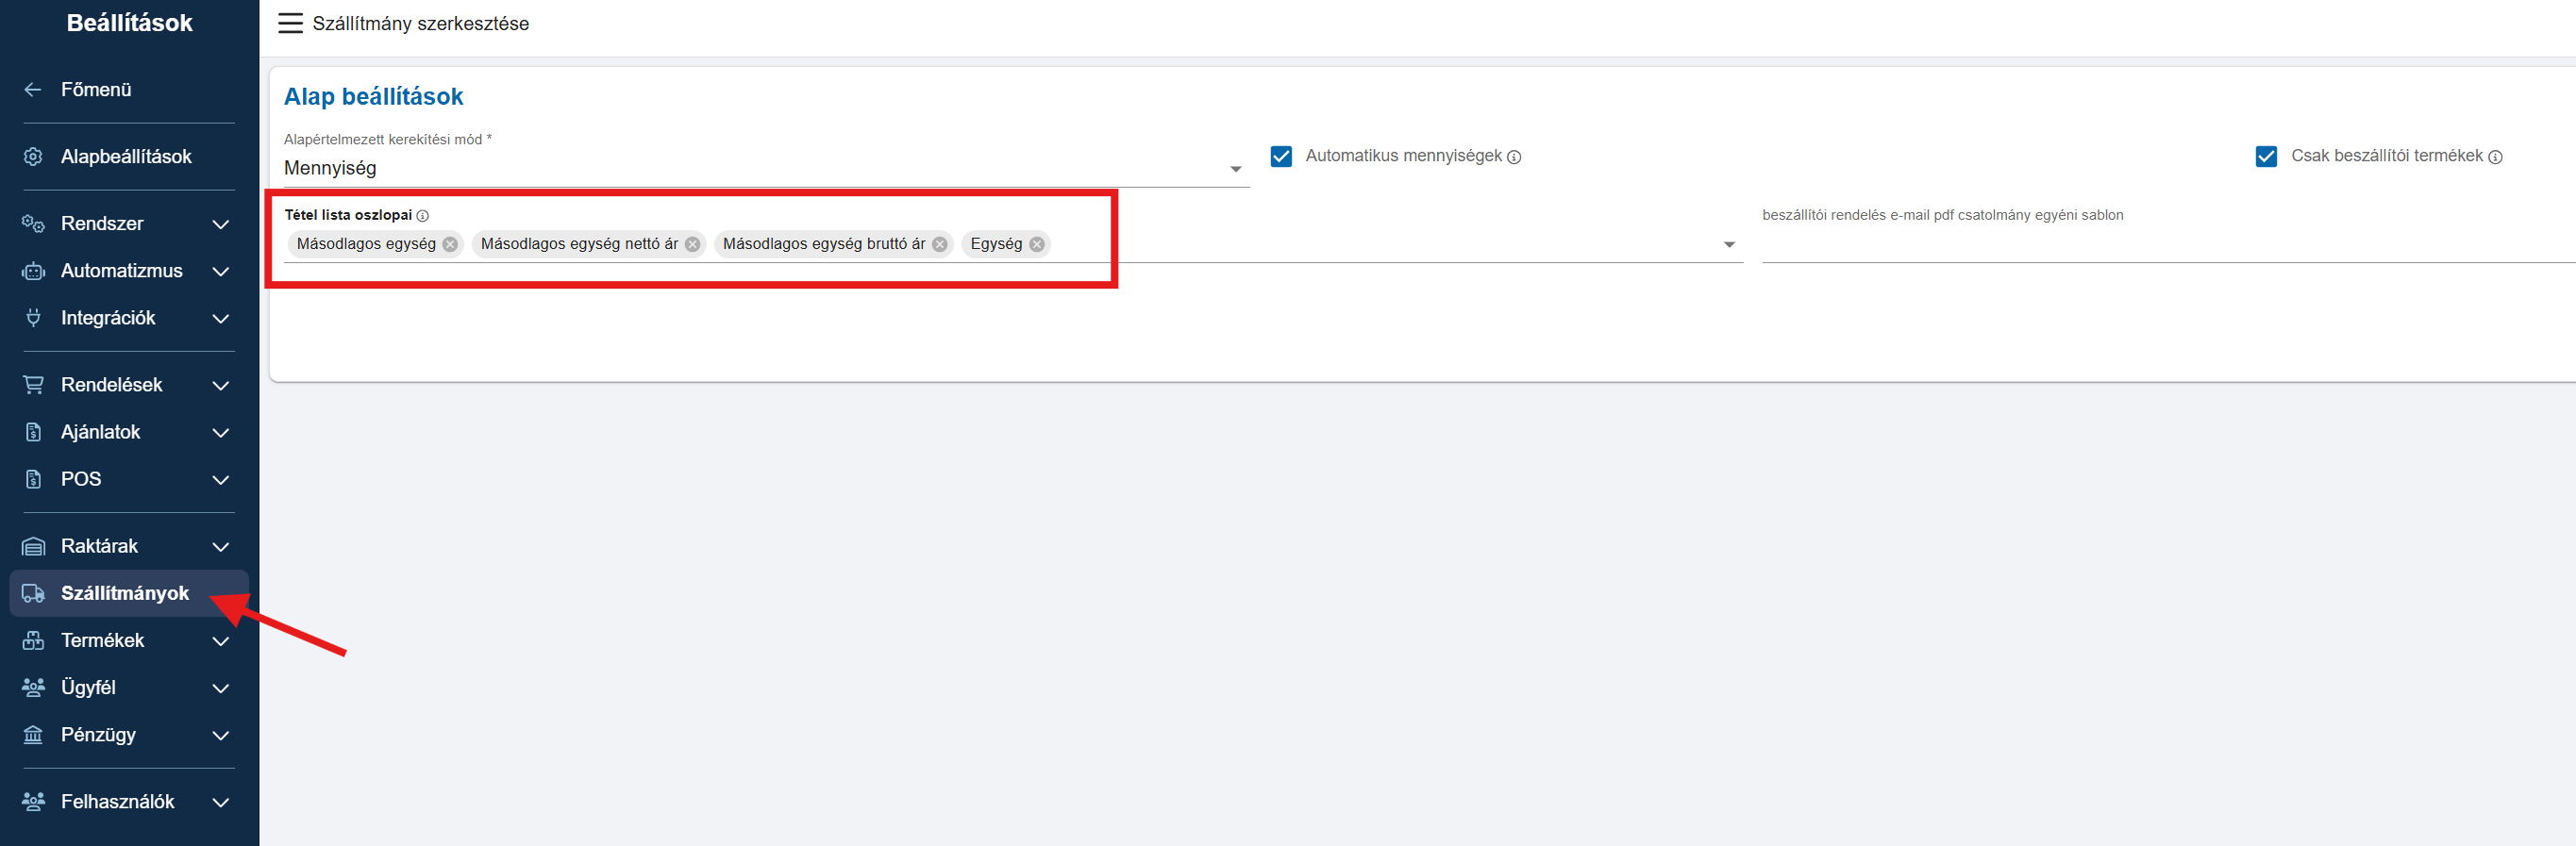Open Alapbeállítások in the sidebar

point(128,157)
